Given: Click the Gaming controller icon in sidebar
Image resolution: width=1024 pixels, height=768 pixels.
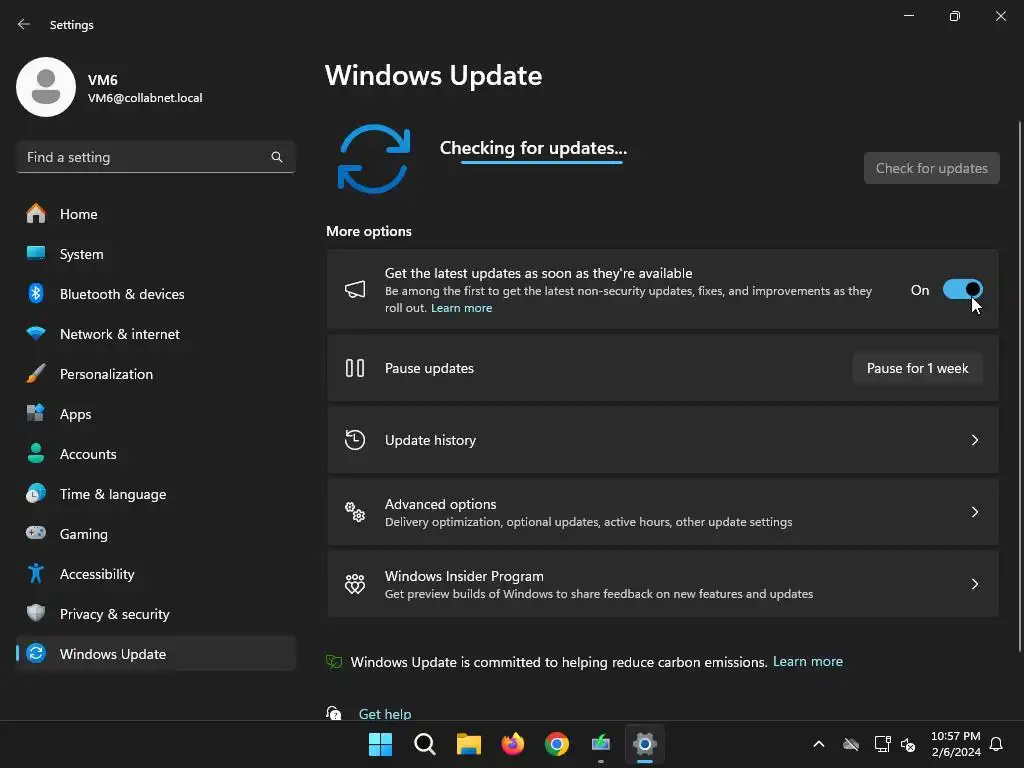Looking at the screenshot, I should (36, 533).
